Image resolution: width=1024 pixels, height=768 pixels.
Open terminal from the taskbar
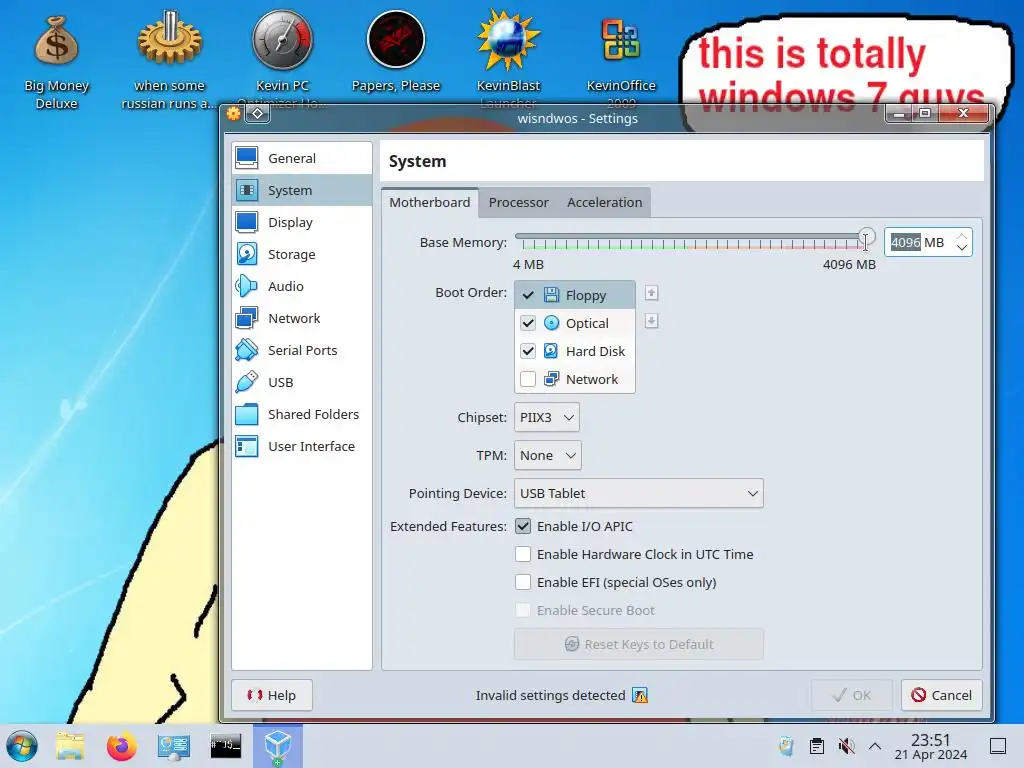pos(225,746)
